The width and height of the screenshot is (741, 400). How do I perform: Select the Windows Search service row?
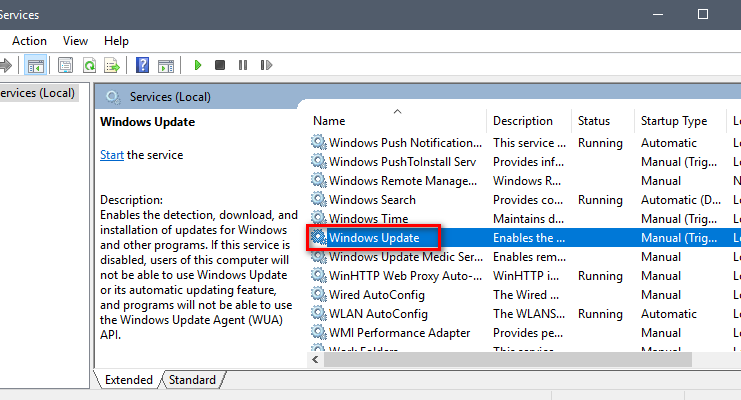(x=525, y=200)
